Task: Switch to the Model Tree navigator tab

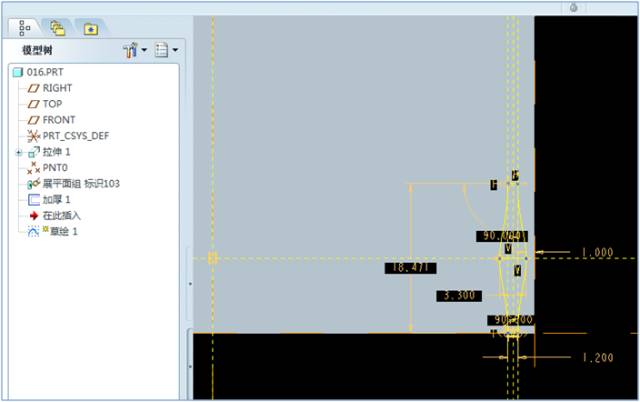Action: click(24, 28)
